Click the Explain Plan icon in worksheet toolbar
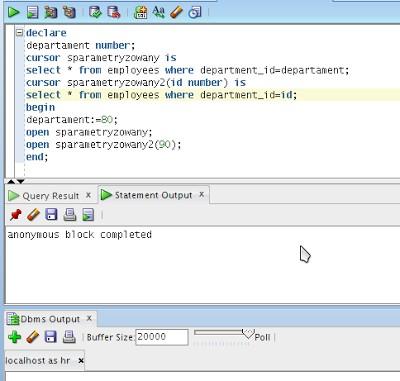 click(x=51, y=12)
